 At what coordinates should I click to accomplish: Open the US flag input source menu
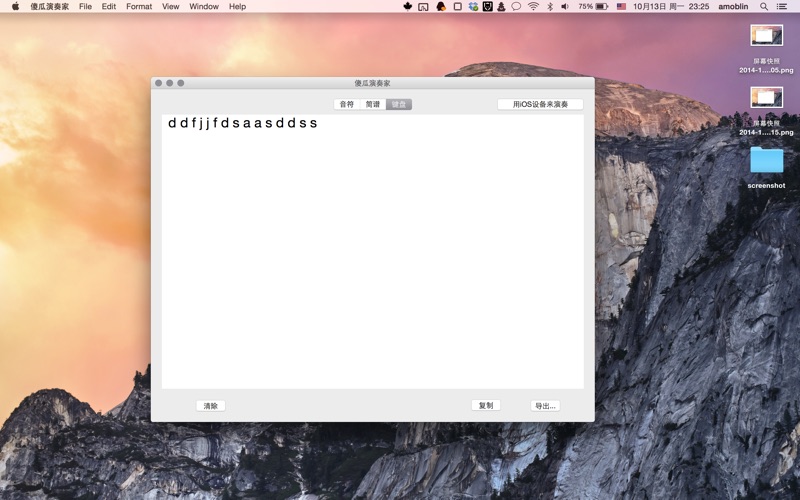click(x=621, y=6)
